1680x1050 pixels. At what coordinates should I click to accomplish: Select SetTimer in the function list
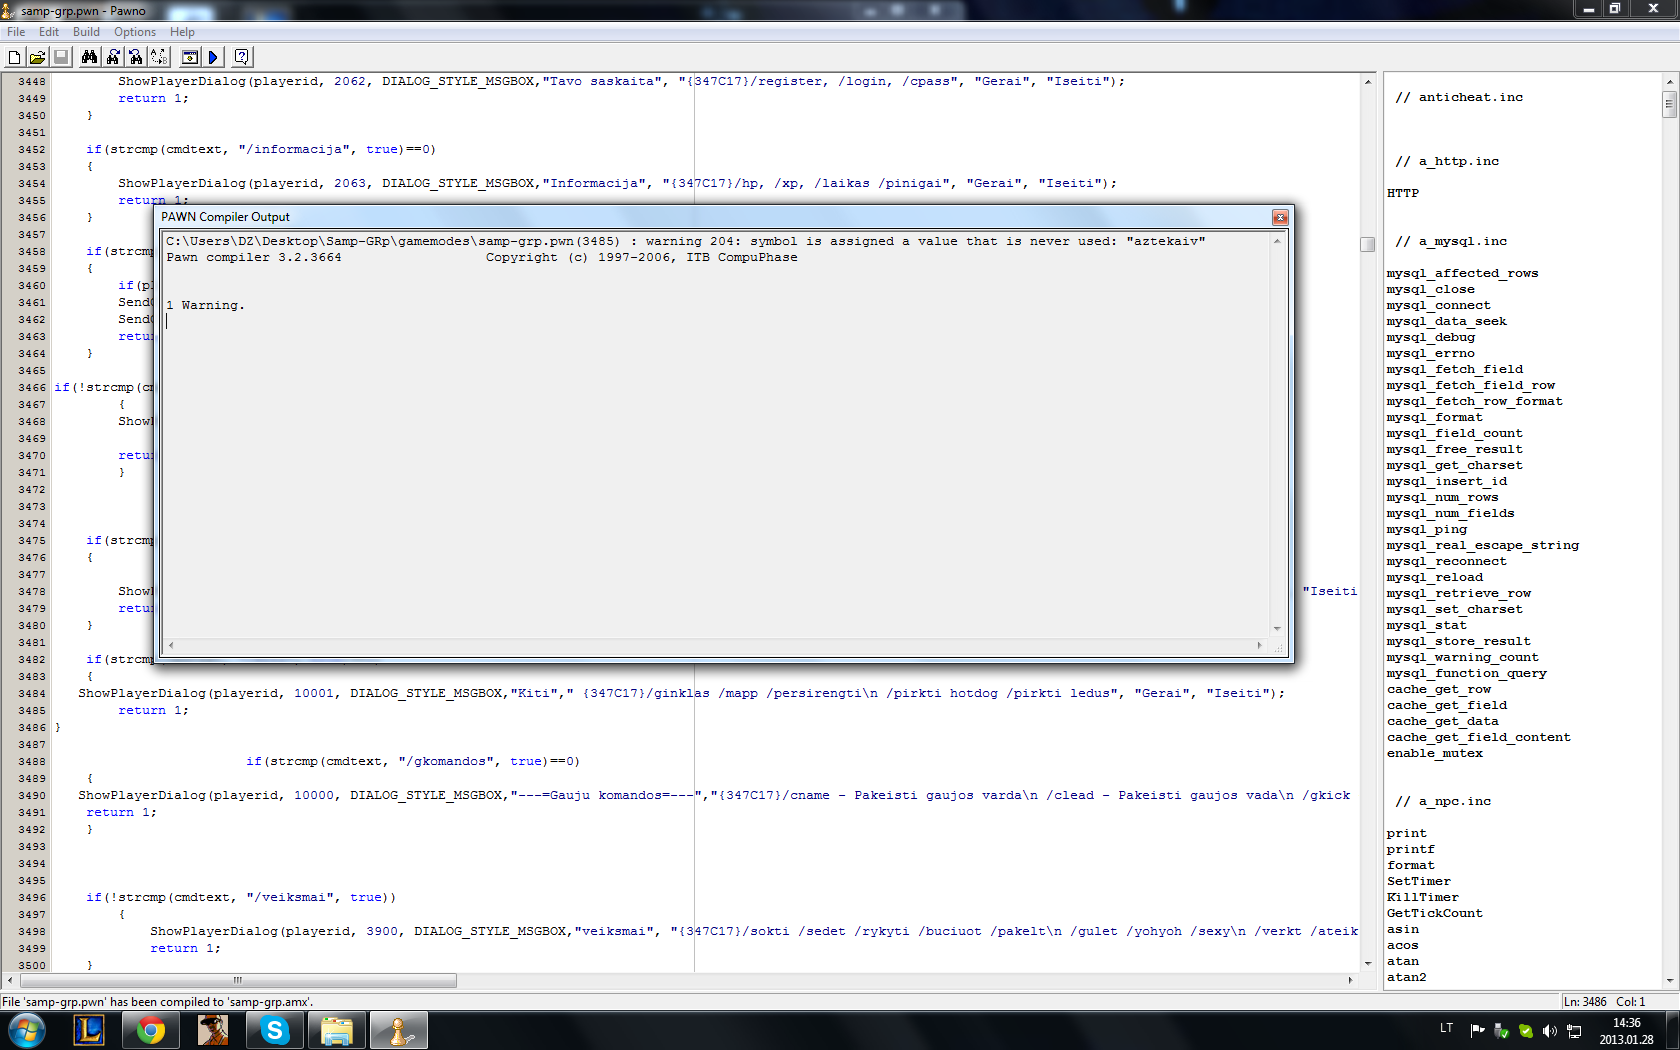[x=1418, y=881]
